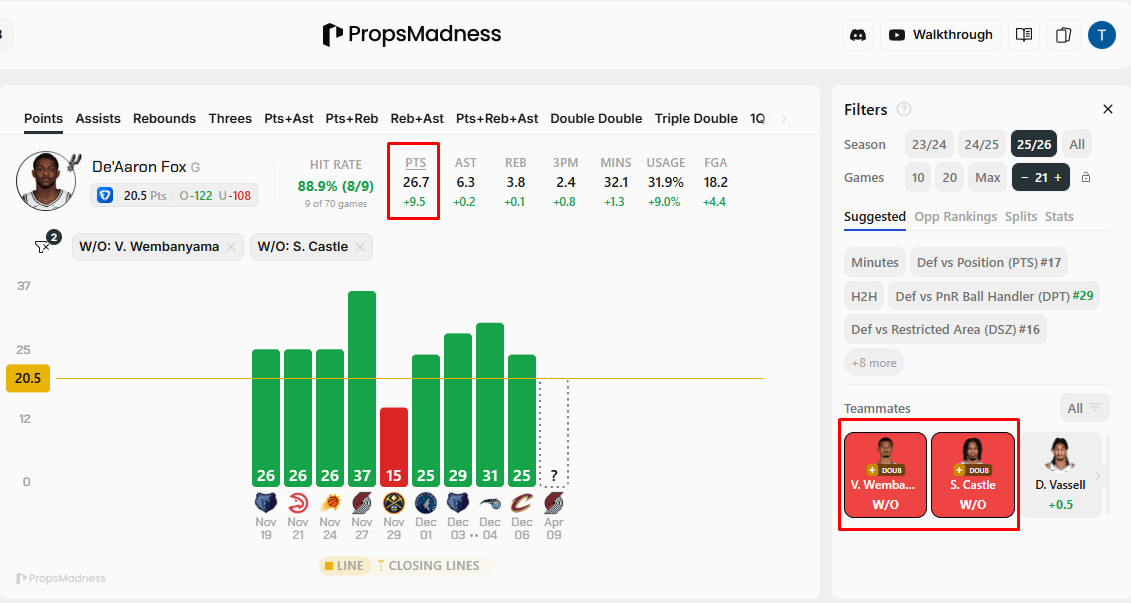Toggle the S. Castle W/O teammate card

[973, 475]
